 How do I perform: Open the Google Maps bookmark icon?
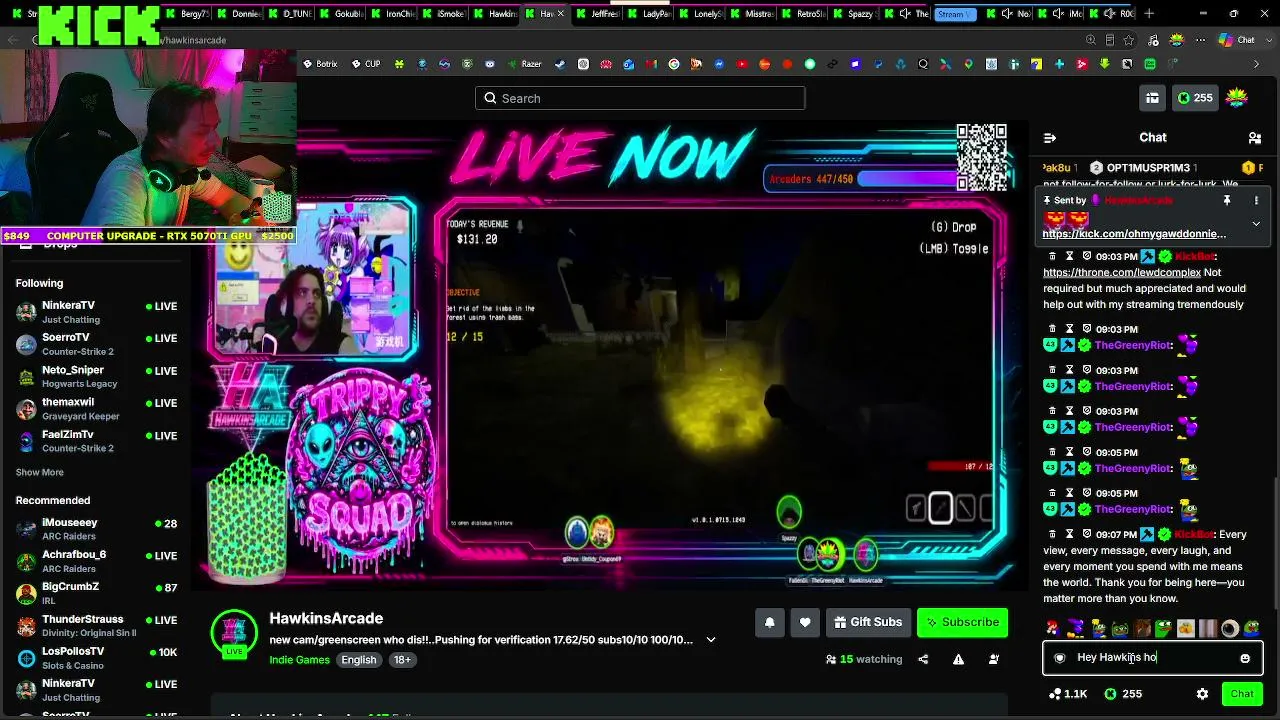point(969,64)
